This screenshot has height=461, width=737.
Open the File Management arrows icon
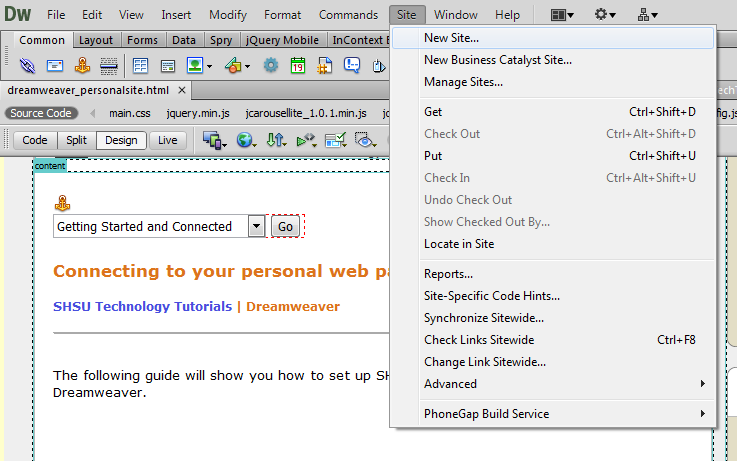pyautogui.click(x=274, y=140)
